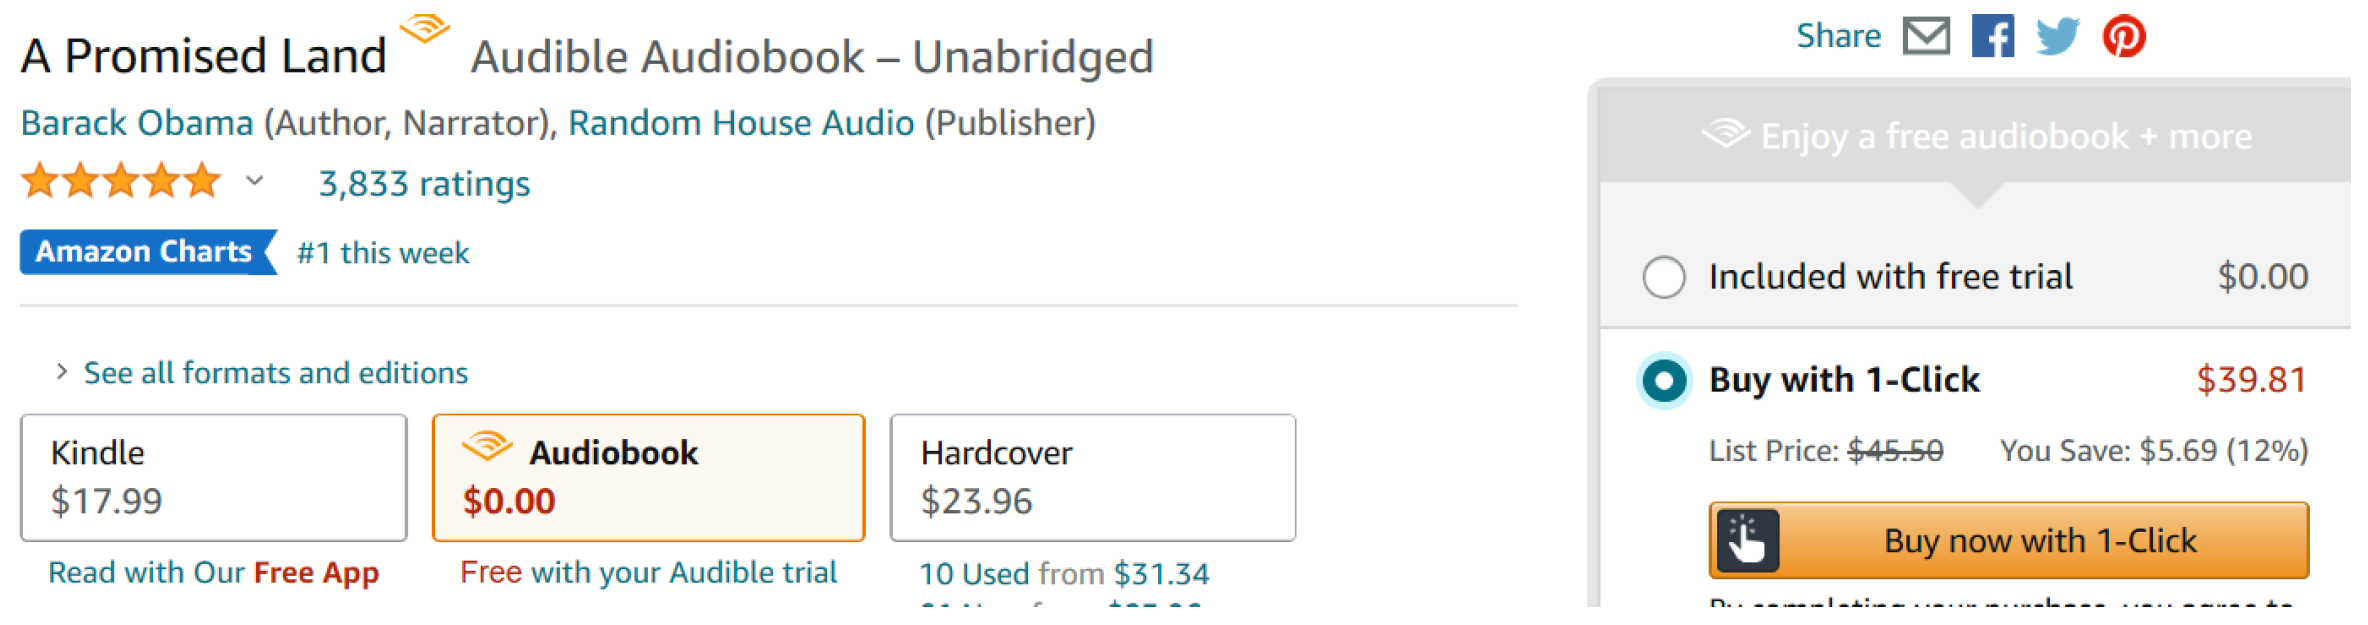This screenshot has height=625, width=2368.
Task: Share this audiobook on Facebook
Action: pos(1992,37)
